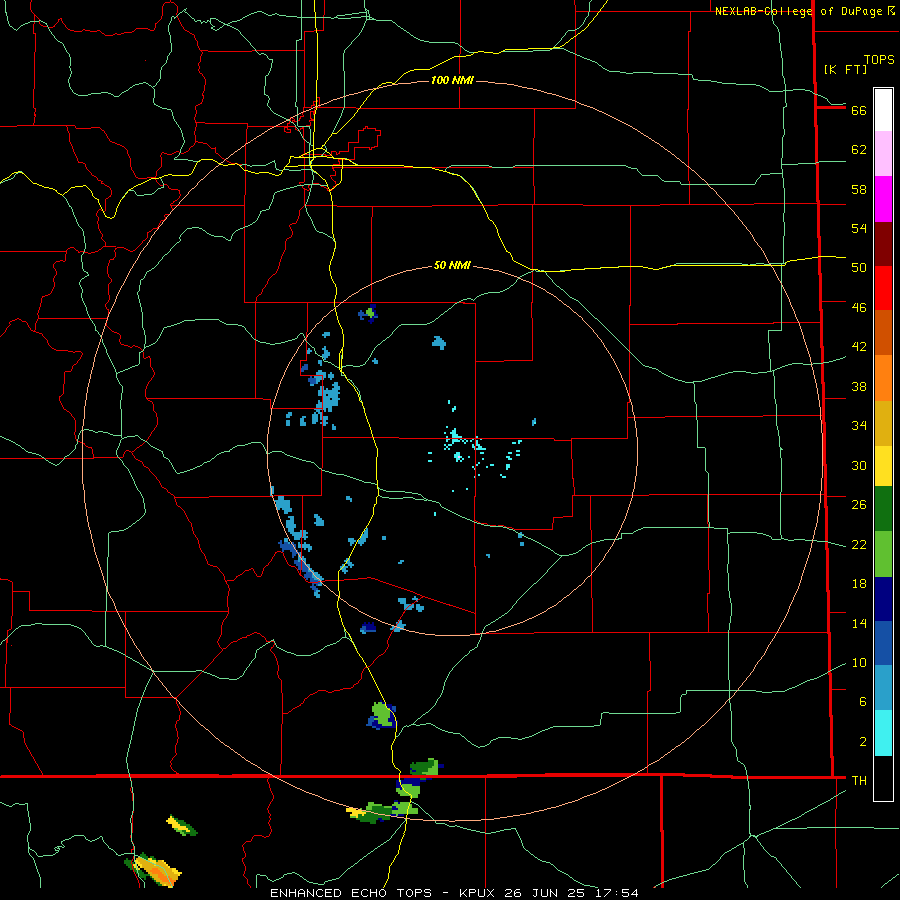This screenshot has height=900, width=900.
Task: Click the "TH" legend label
Action: (x=859, y=781)
